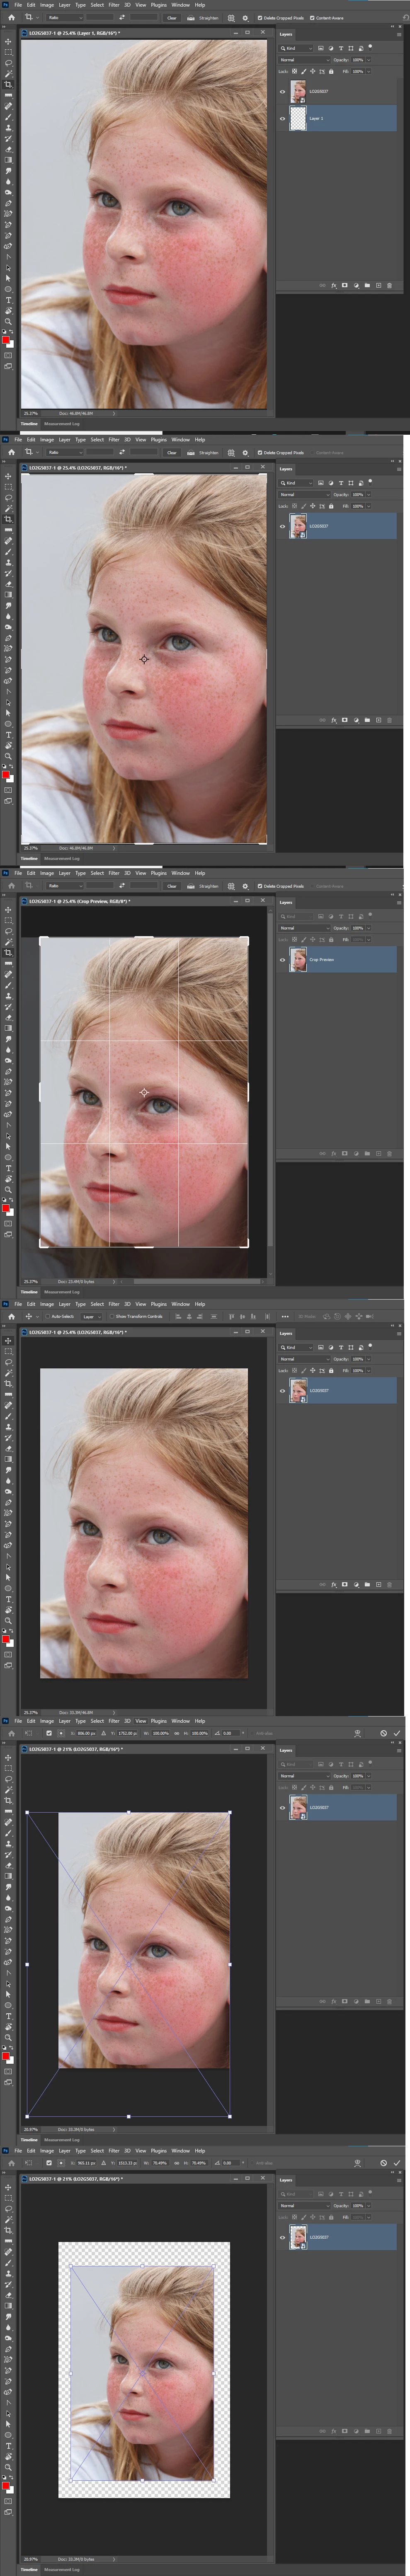Click Clear button in the Layer 1 window
The width and height of the screenshot is (410, 2576).
[x=172, y=17]
